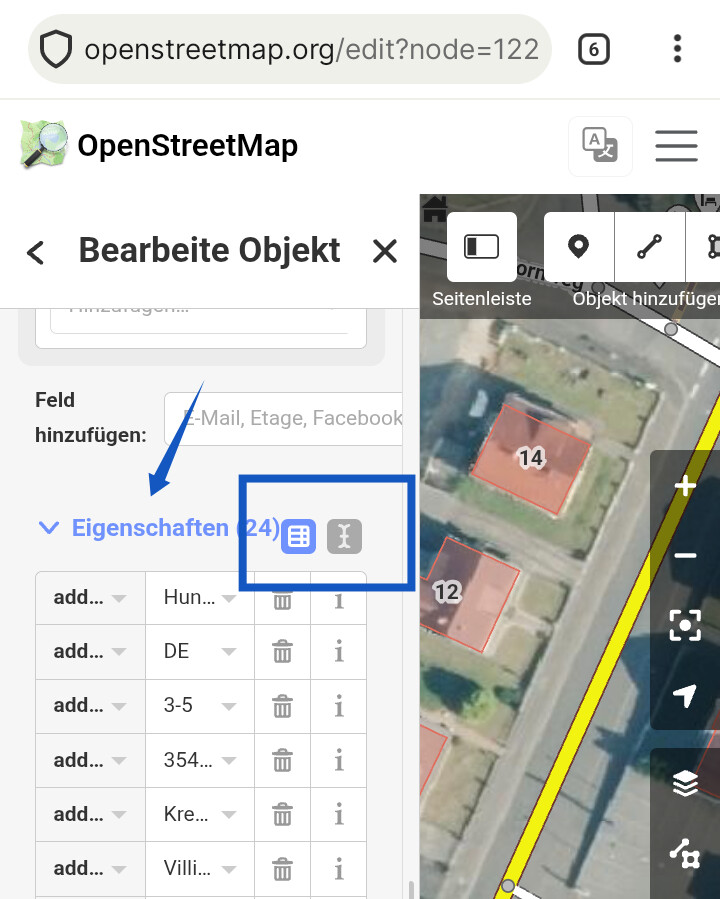
Task: Select the add area tool
Action: tap(704, 247)
